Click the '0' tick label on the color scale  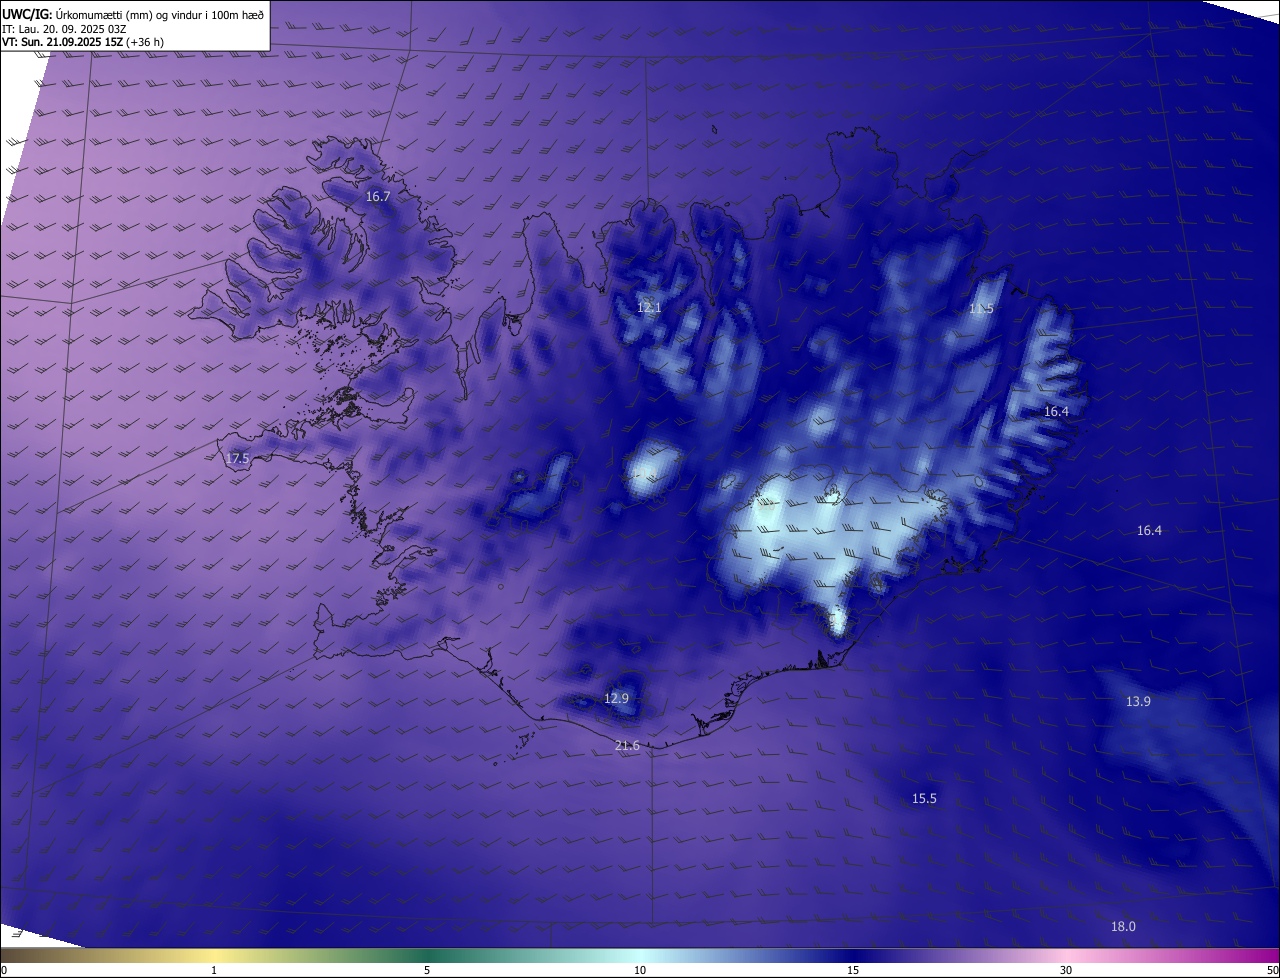pyautogui.click(x=4, y=970)
